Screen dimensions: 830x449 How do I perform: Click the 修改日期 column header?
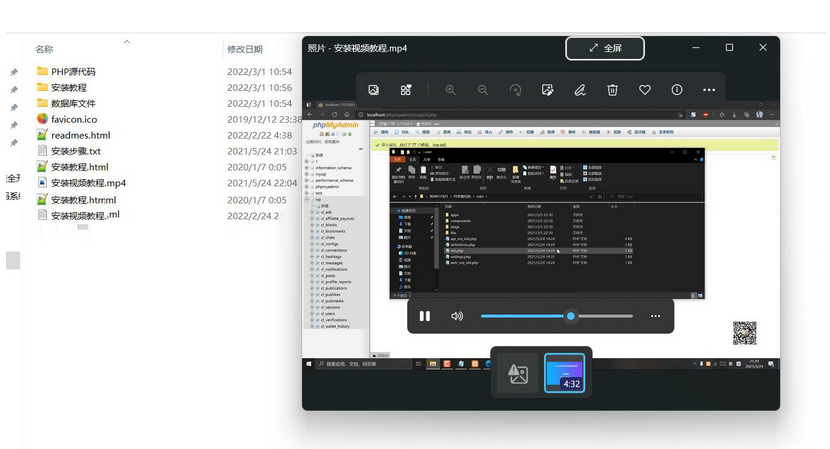coord(245,49)
